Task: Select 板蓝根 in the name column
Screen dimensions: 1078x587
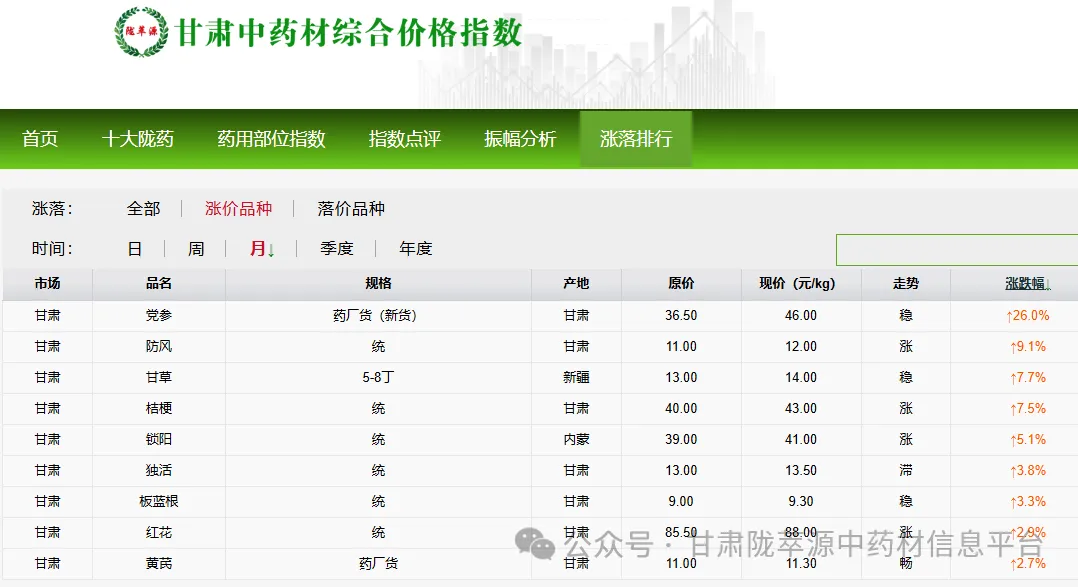Action: tap(159, 501)
